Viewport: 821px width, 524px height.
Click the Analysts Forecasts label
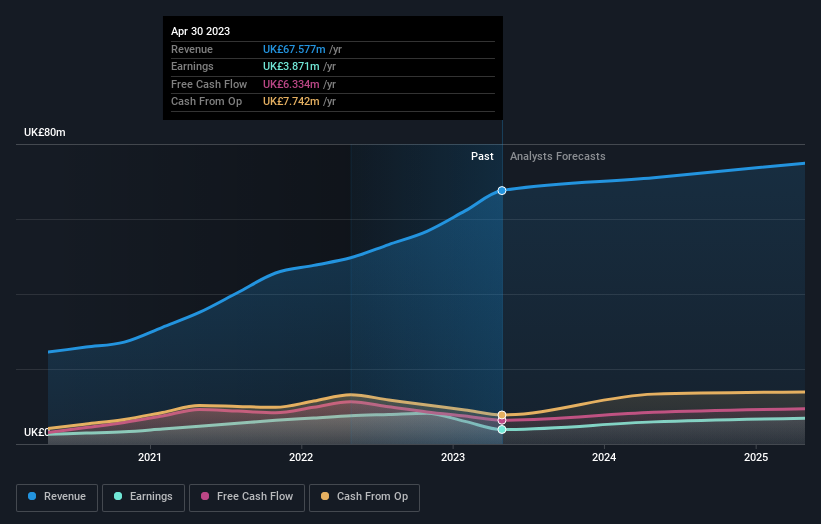[558, 156]
